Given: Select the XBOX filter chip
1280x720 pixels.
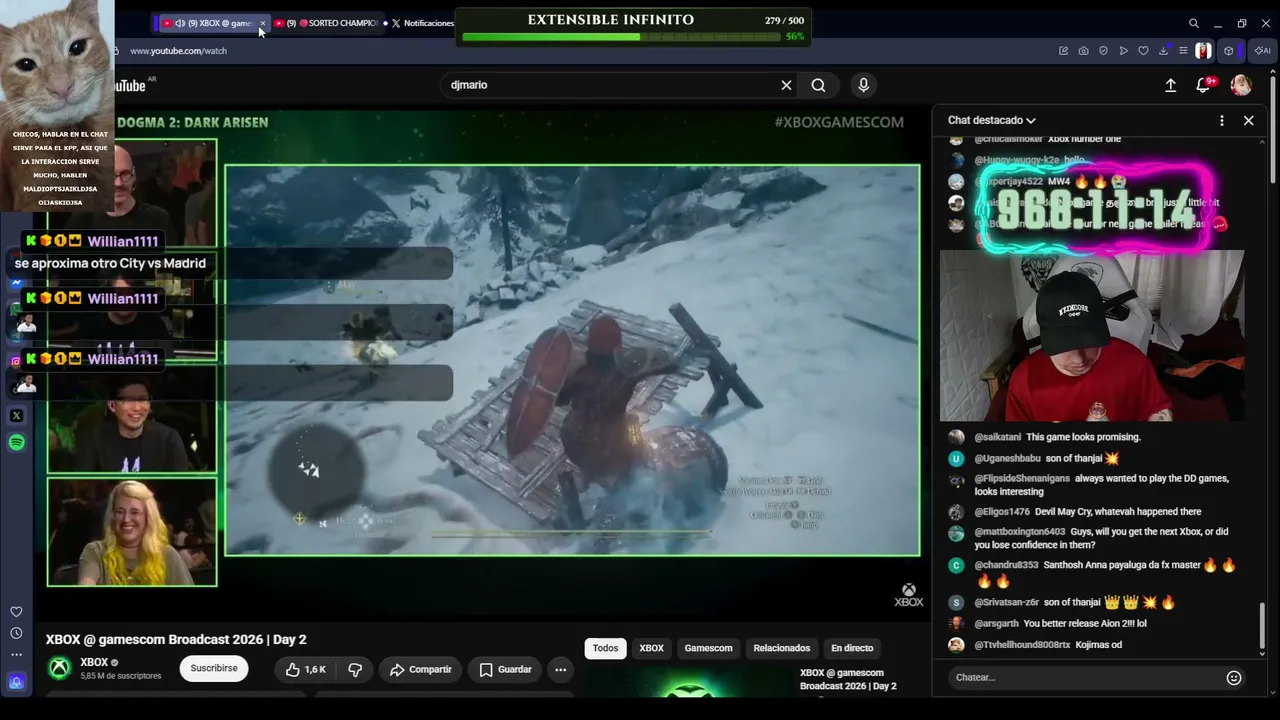Looking at the screenshot, I should [651, 648].
